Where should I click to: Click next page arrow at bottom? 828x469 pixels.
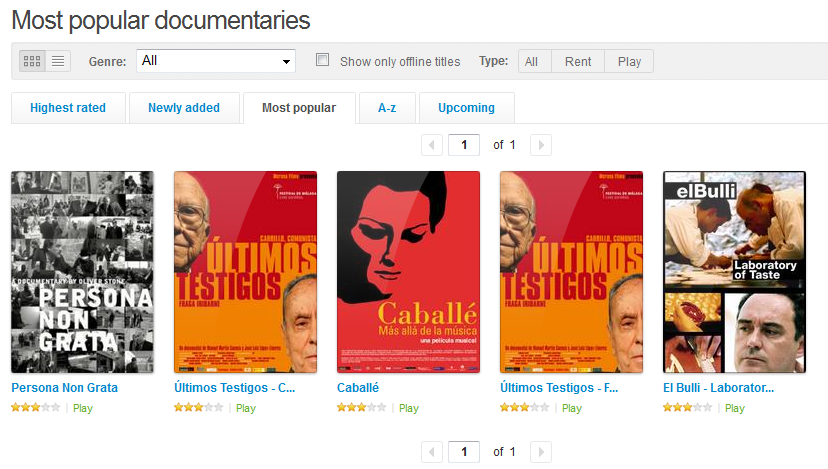point(541,452)
